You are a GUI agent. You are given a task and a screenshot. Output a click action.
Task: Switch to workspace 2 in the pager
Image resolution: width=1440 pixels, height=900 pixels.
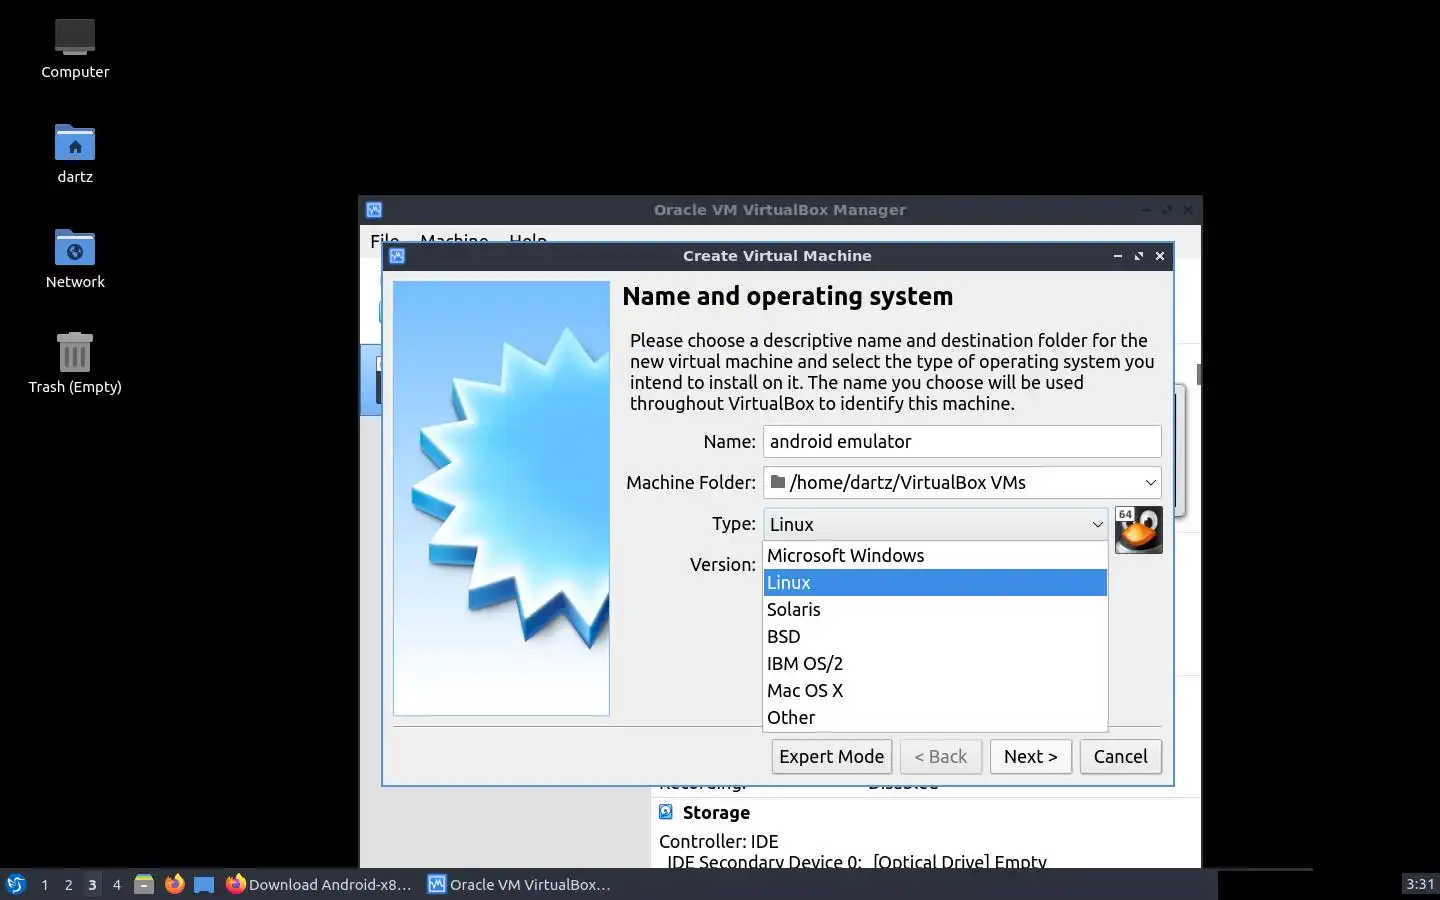click(68, 884)
